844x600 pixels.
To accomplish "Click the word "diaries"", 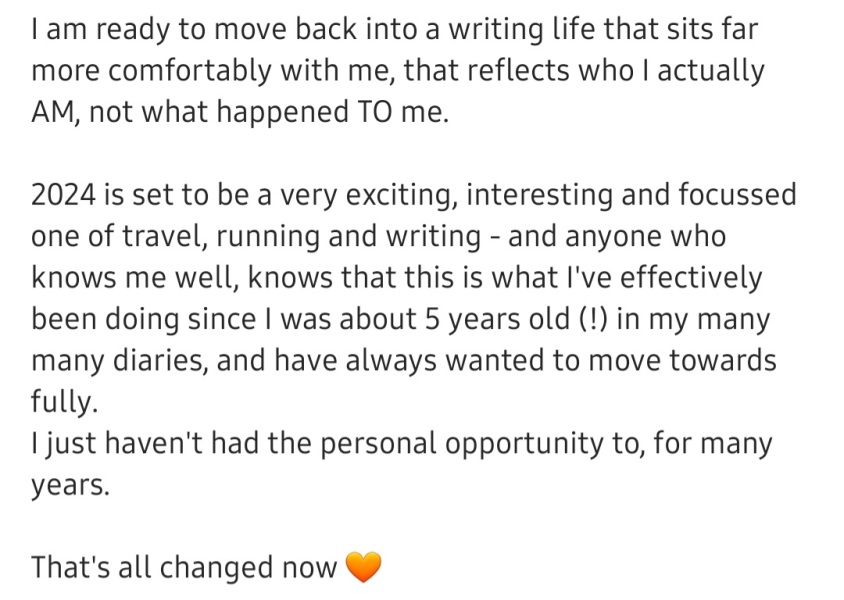I will [x=162, y=359].
